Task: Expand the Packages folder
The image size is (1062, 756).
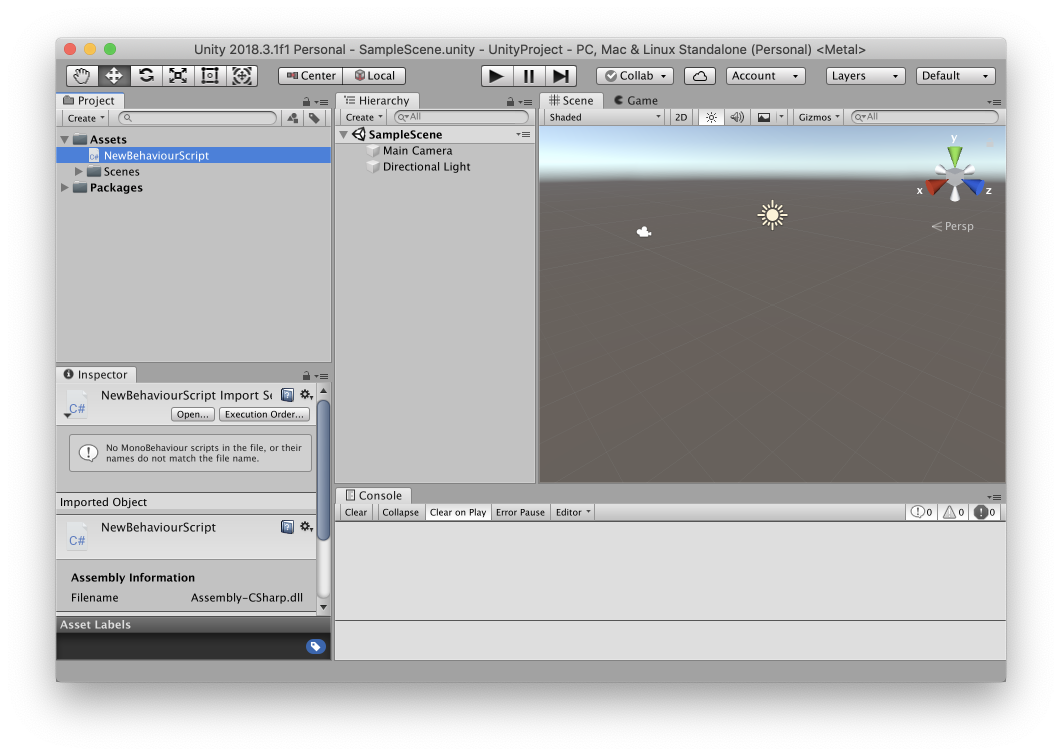Action: coord(64,188)
